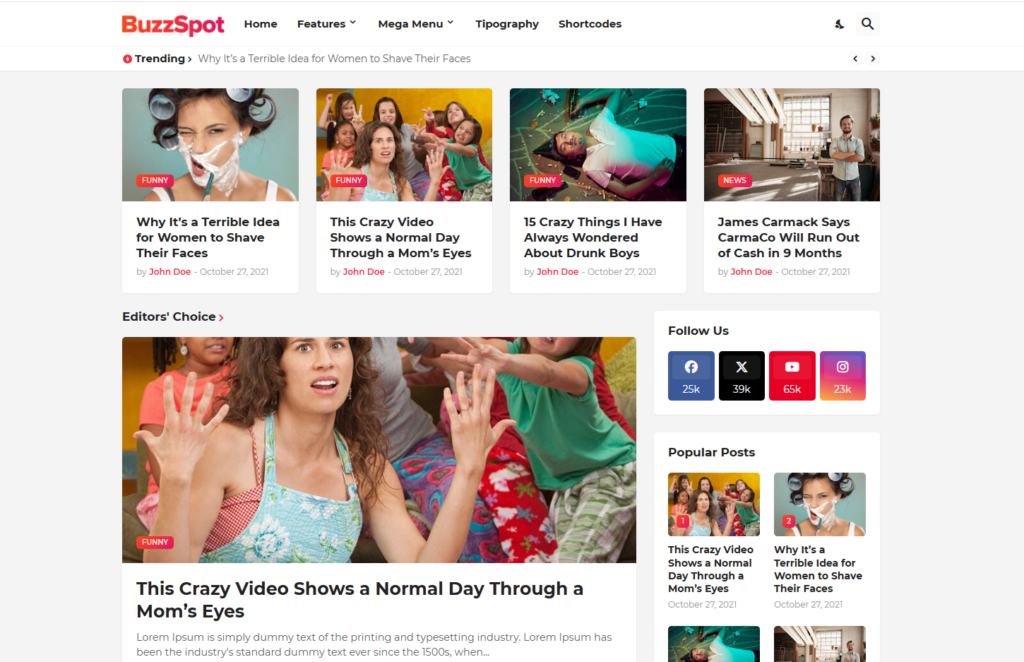The width and height of the screenshot is (1024, 662).
Task: Select Shortcodes in the navigation bar
Action: (589, 24)
